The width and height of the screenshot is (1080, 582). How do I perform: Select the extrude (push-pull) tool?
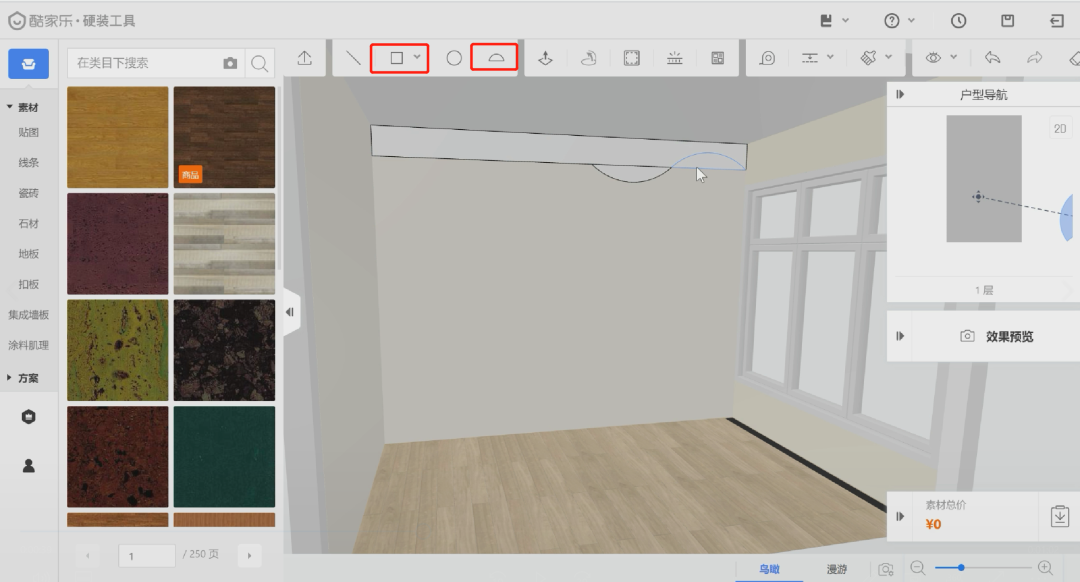pos(546,59)
